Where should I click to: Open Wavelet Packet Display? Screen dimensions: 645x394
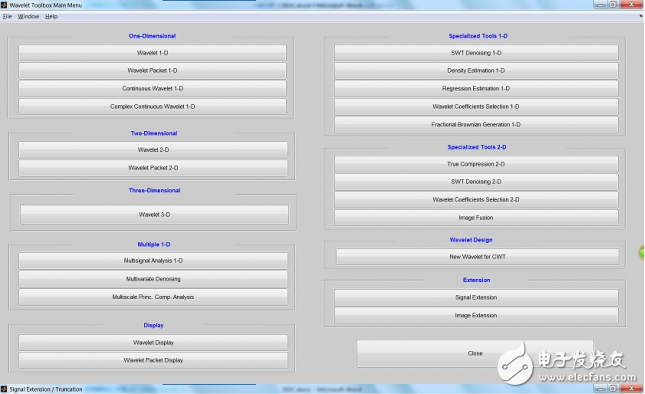[153, 360]
